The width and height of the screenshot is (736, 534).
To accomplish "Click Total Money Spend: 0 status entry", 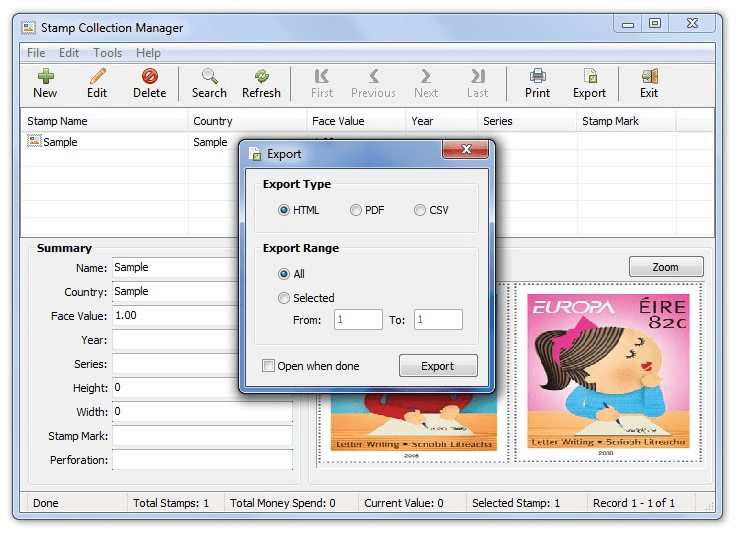I will [x=283, y=503].
